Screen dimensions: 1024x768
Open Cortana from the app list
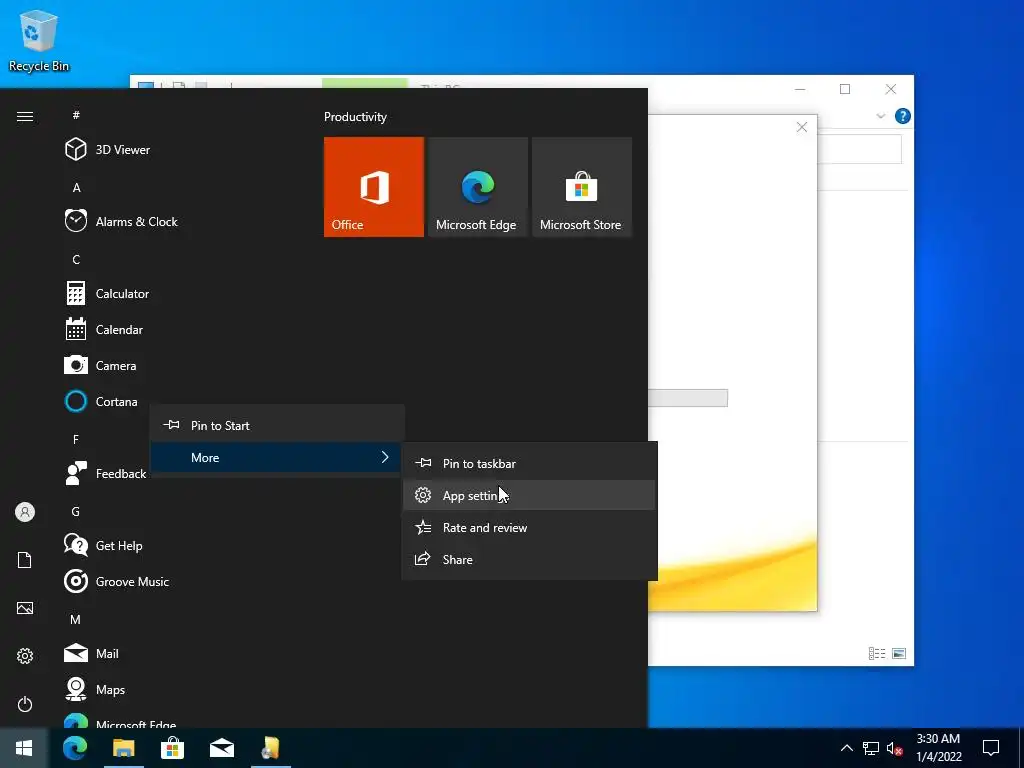coord(101,402)
